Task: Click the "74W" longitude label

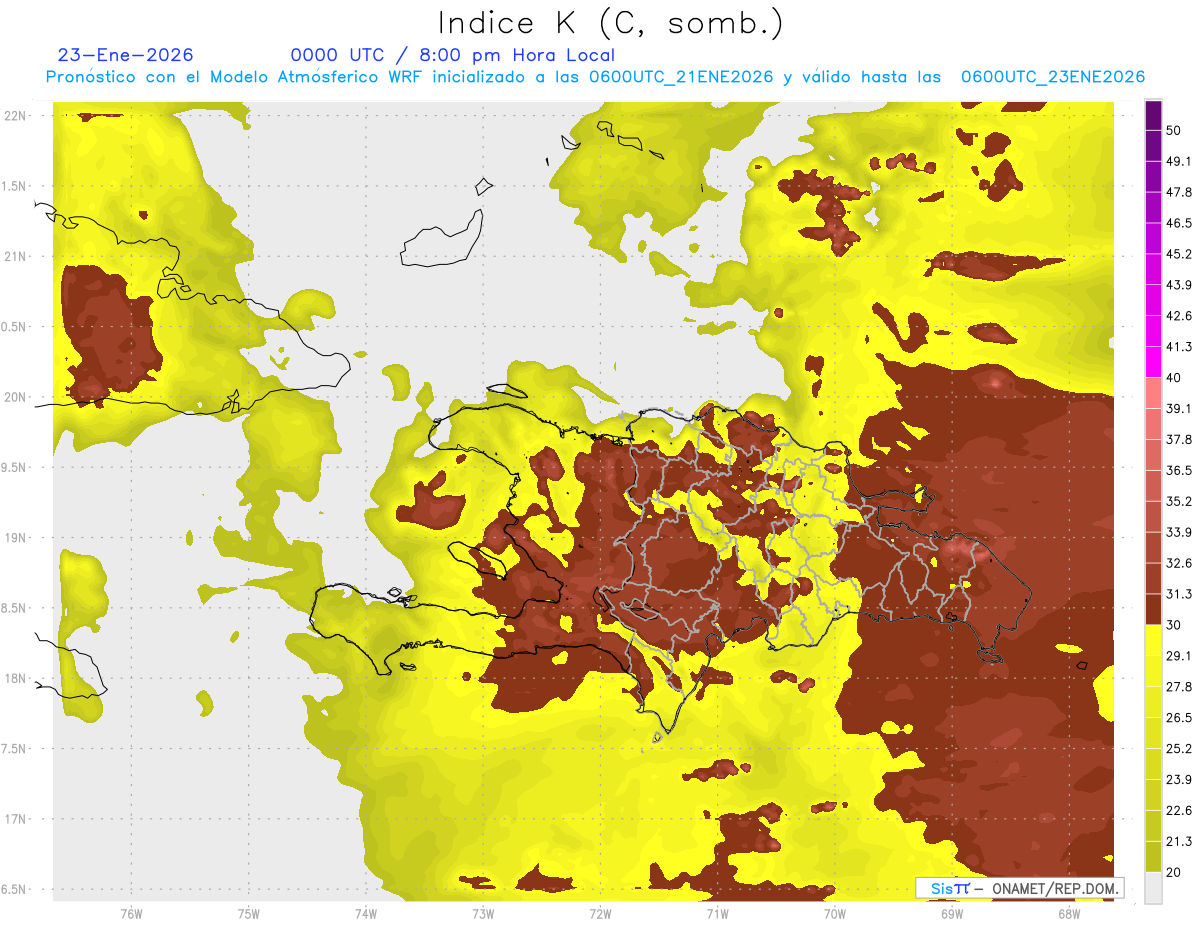Action: (x=366, y=913)
